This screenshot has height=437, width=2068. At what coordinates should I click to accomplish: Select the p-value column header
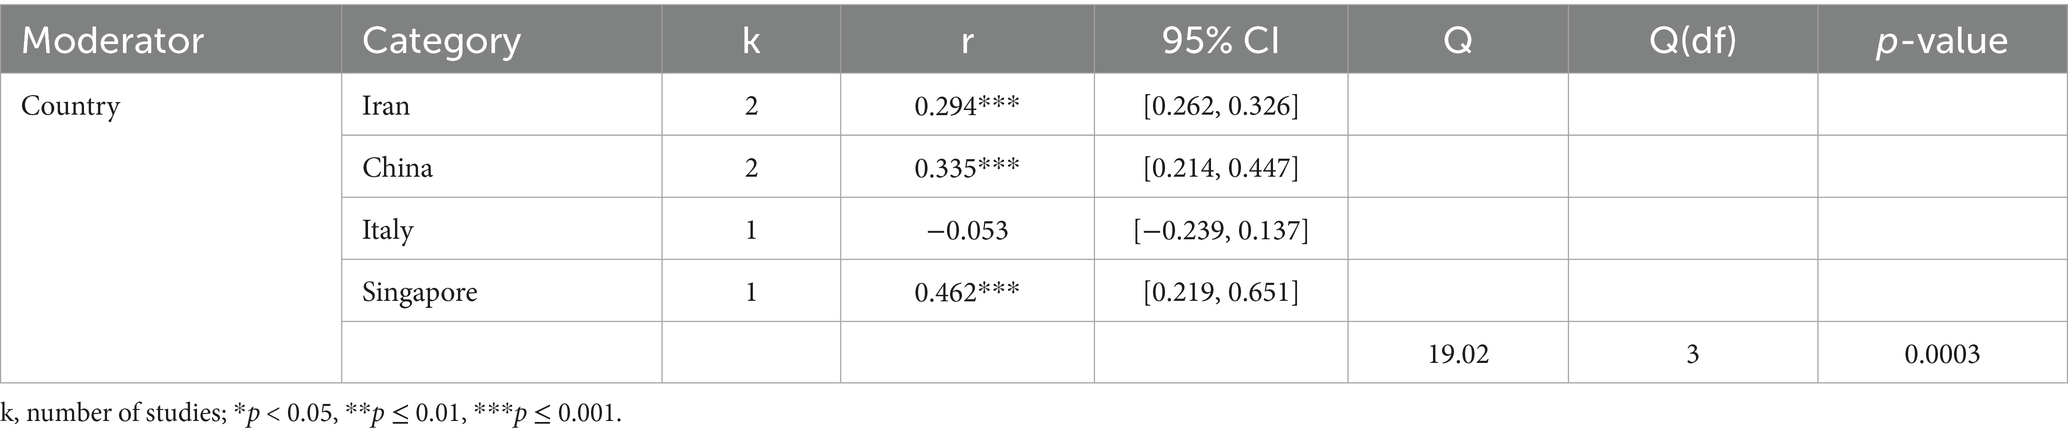coord(1941,41)
